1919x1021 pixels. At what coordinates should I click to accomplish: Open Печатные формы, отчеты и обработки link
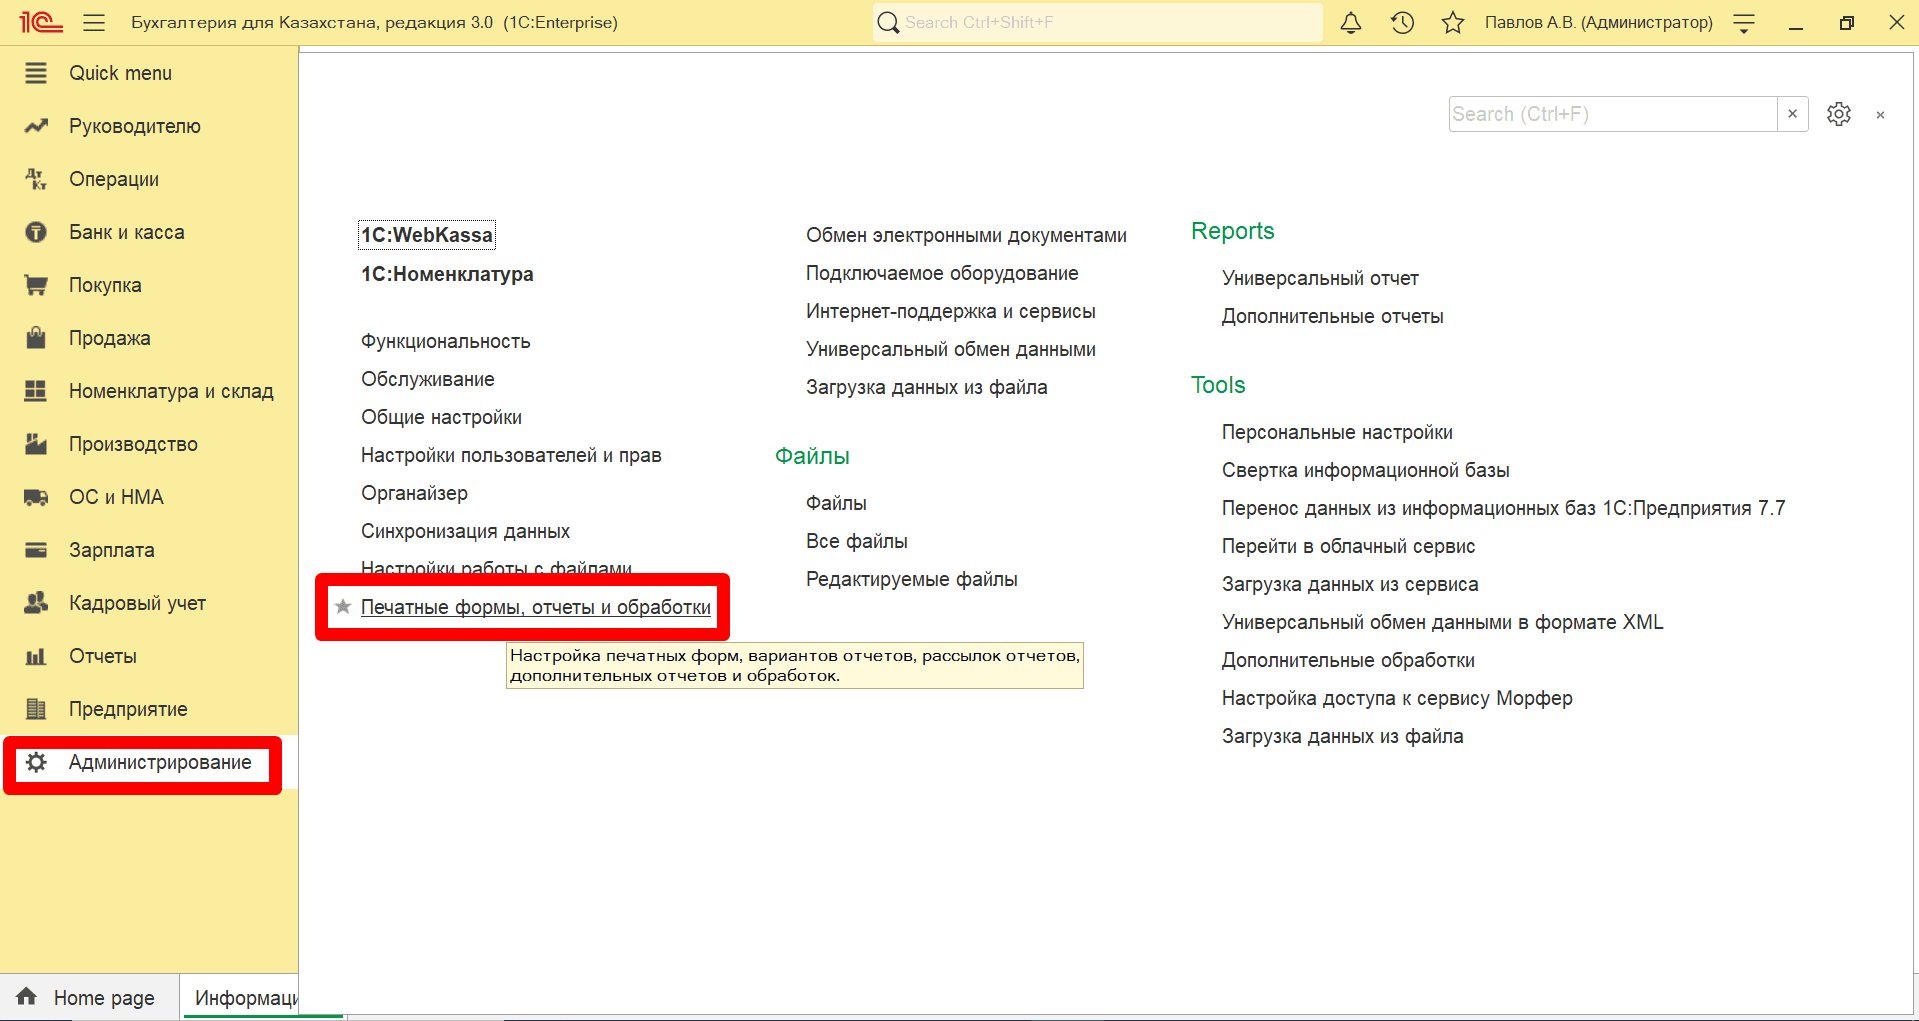click(x=536, y=607)
